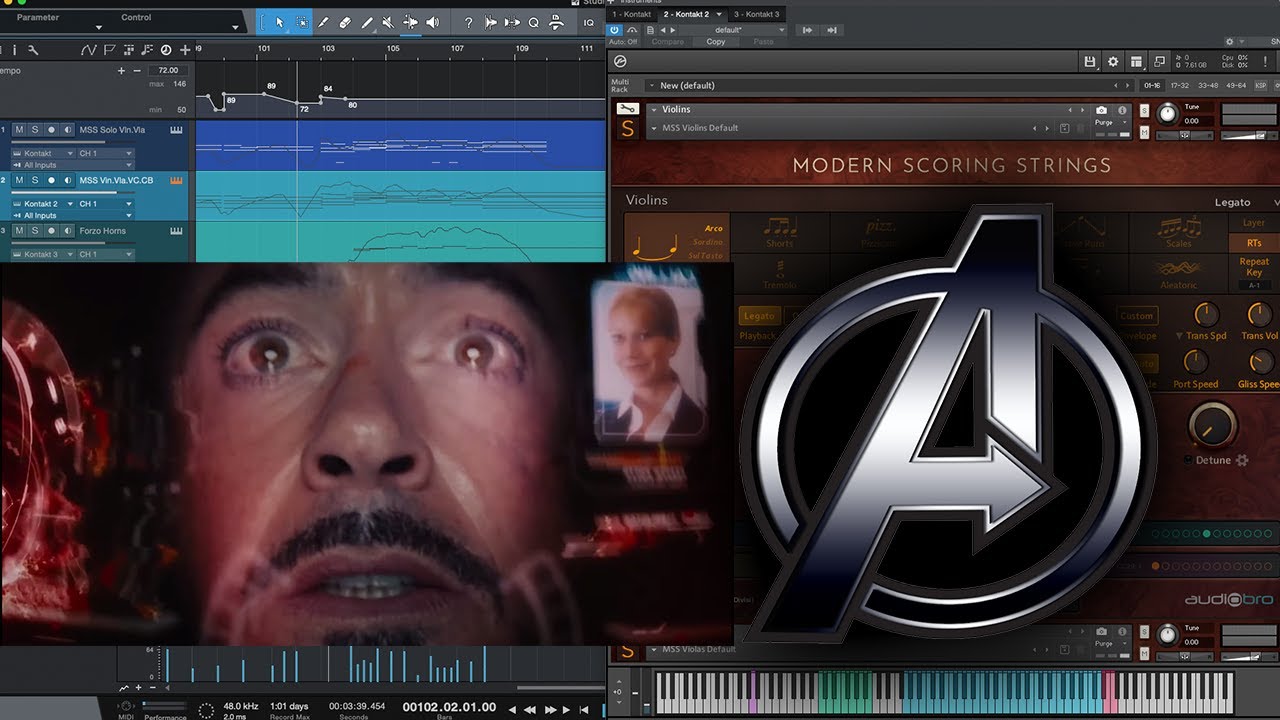This screenshot has width=1280, height=720.
Task: Take a snapshot with the camera icon
Action: pyautogui.click(x=1101, y=110)
